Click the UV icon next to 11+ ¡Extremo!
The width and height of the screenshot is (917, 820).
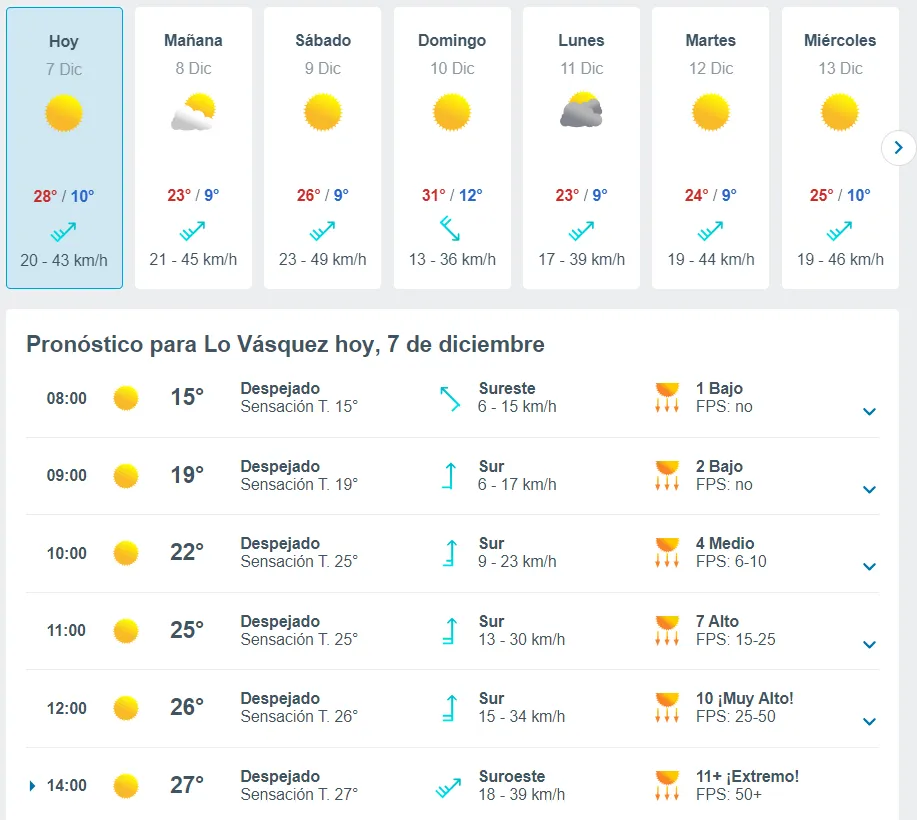pyautogui.click(x=666, y=786)
